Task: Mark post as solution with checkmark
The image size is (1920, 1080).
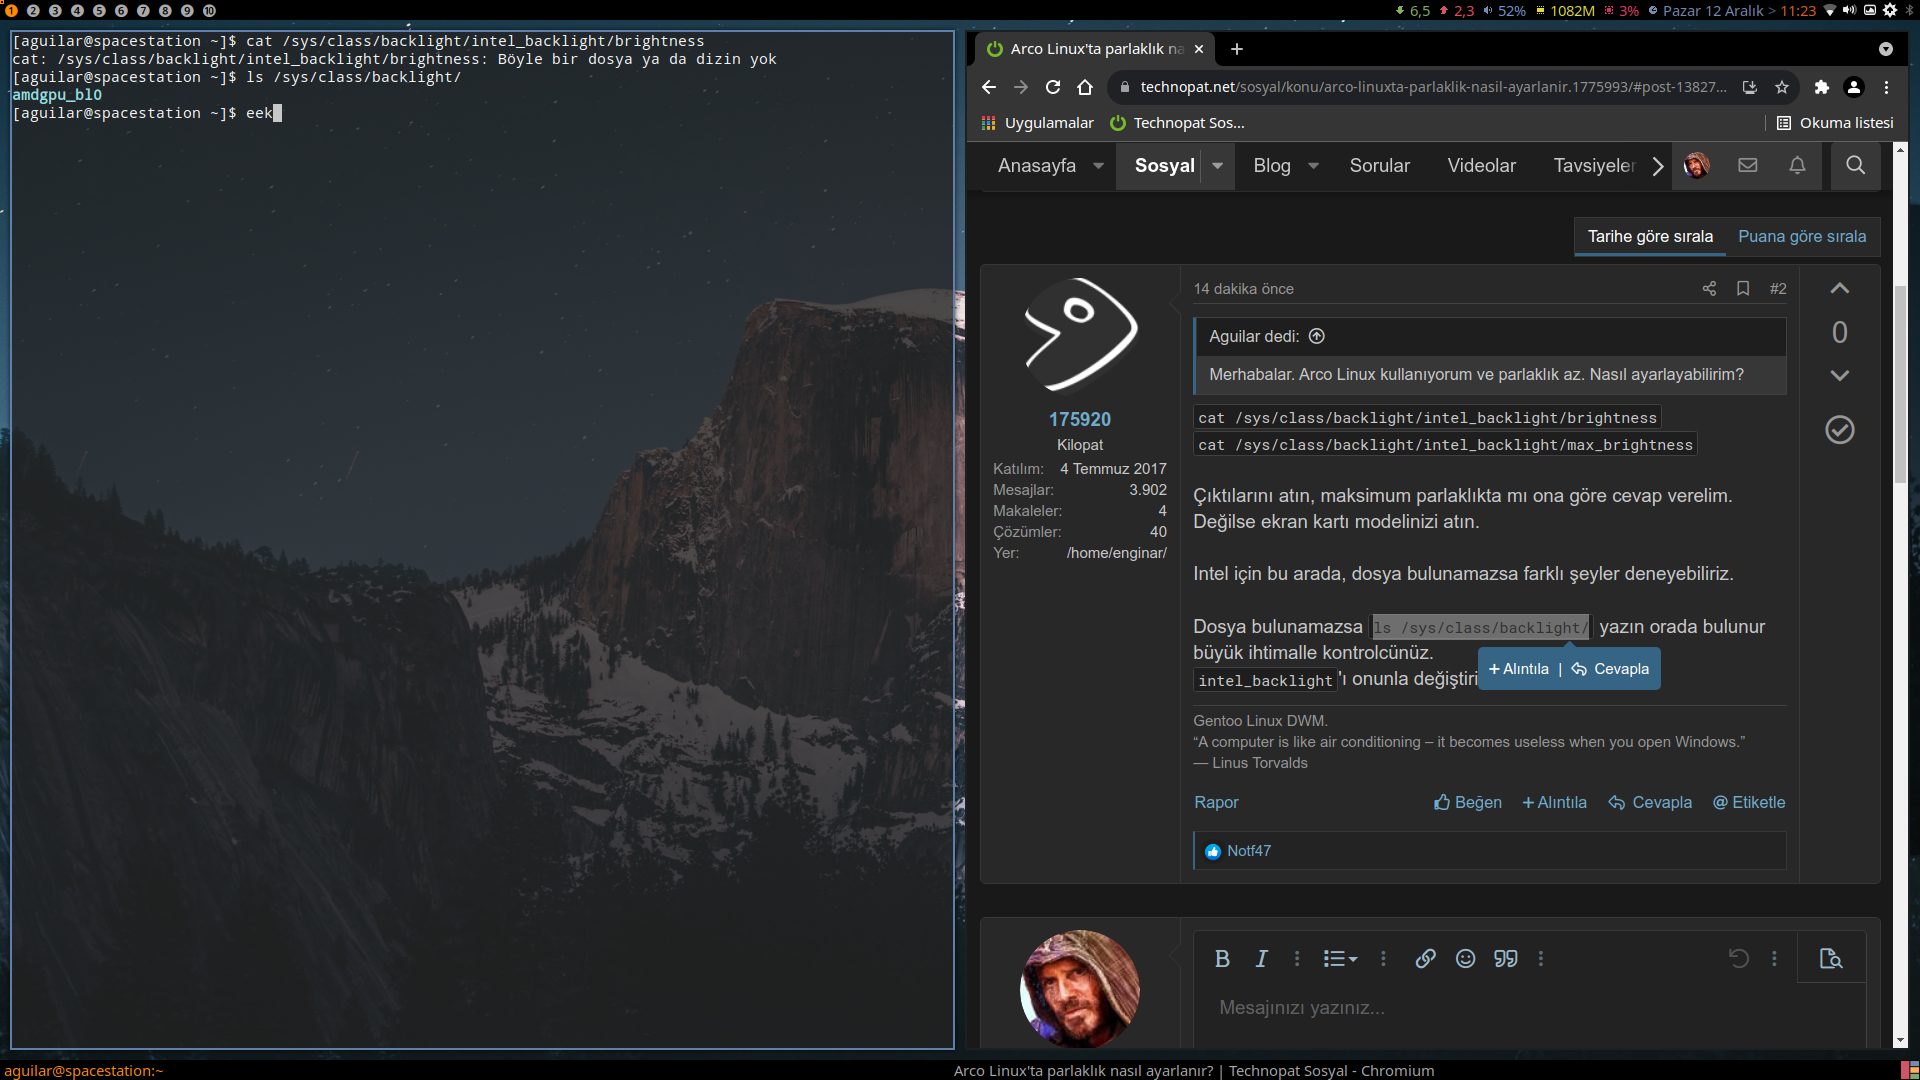Action: pyautogui.click(x=1839, y=429)
